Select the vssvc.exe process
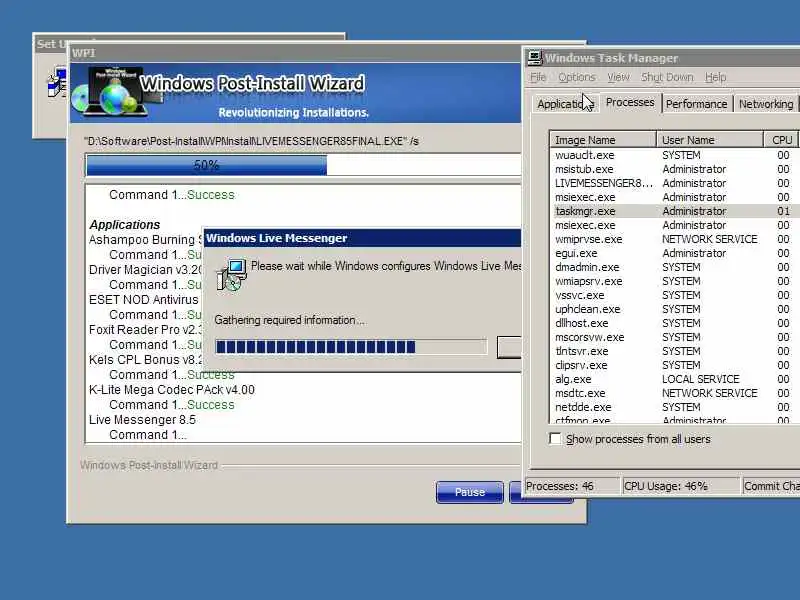This screenshot has height=600, width=800. point(673,295)
